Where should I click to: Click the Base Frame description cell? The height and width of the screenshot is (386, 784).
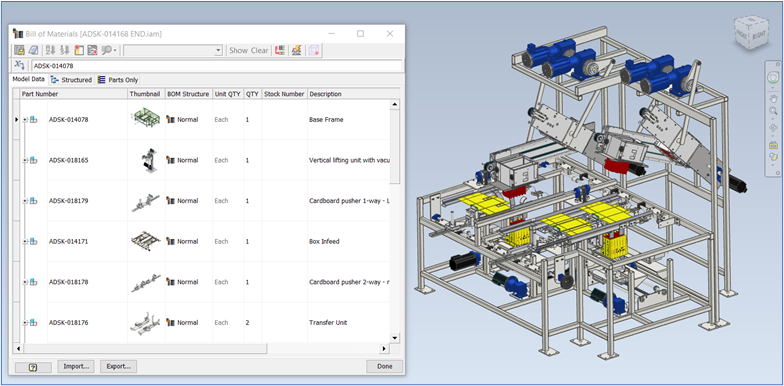tap(348, 120)
